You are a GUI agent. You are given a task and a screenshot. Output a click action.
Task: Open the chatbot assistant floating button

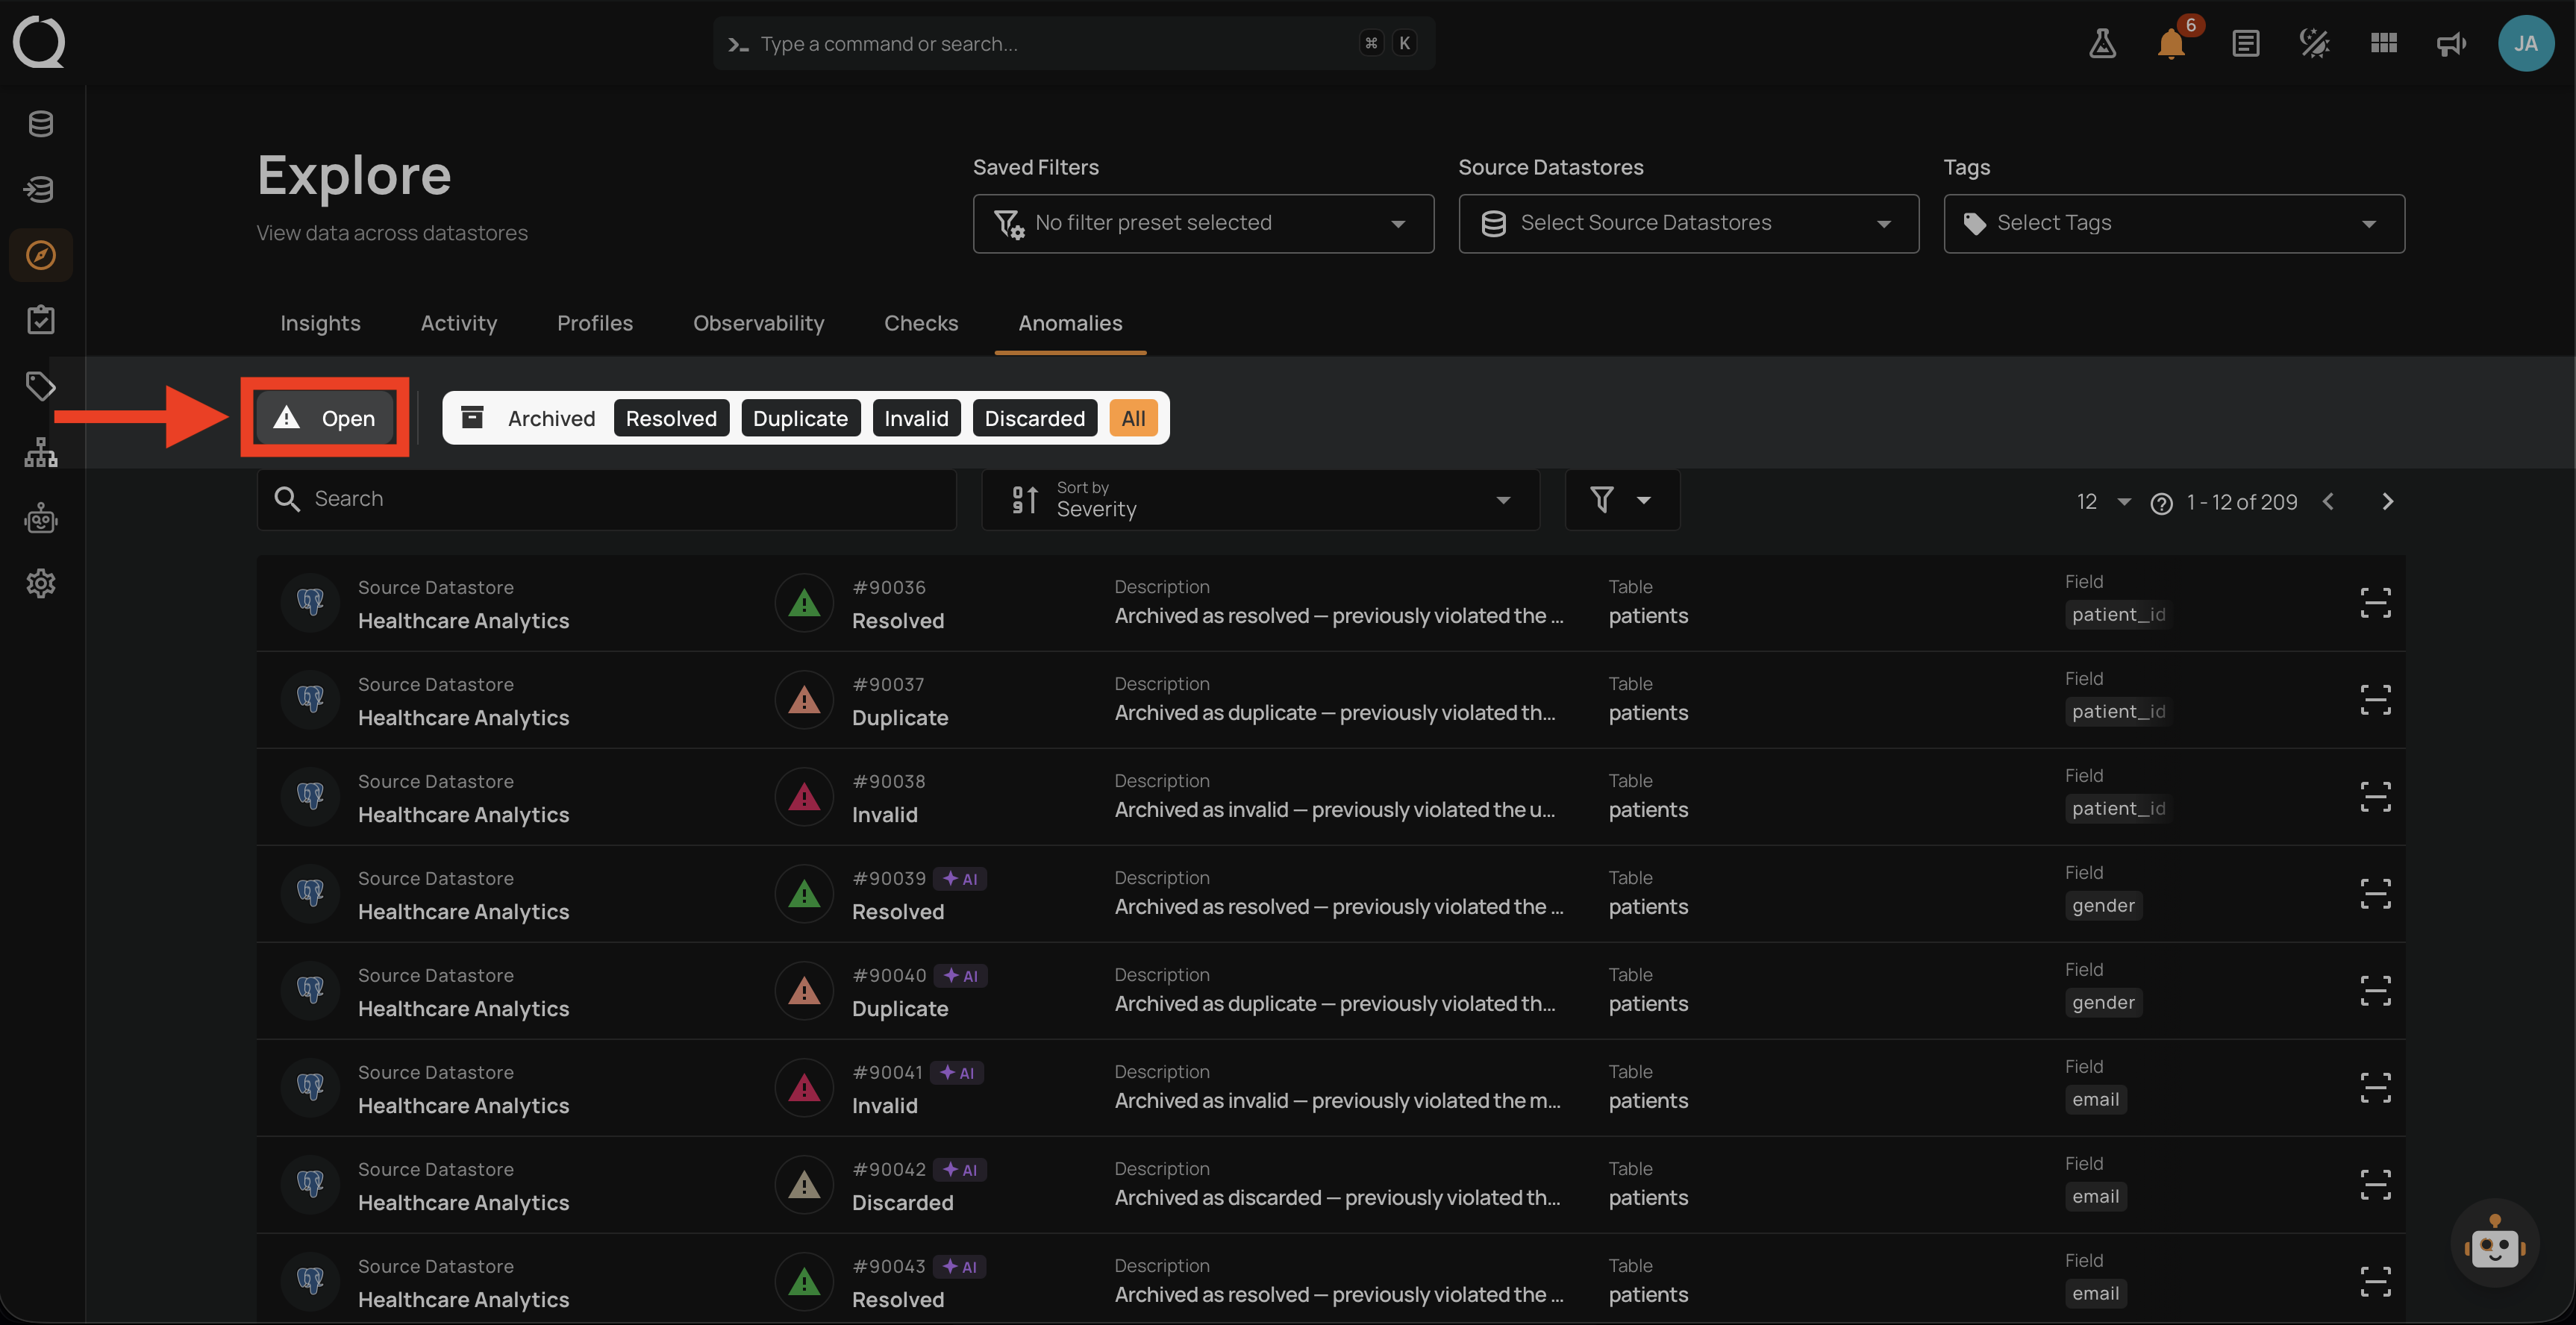(2494, 1244)
